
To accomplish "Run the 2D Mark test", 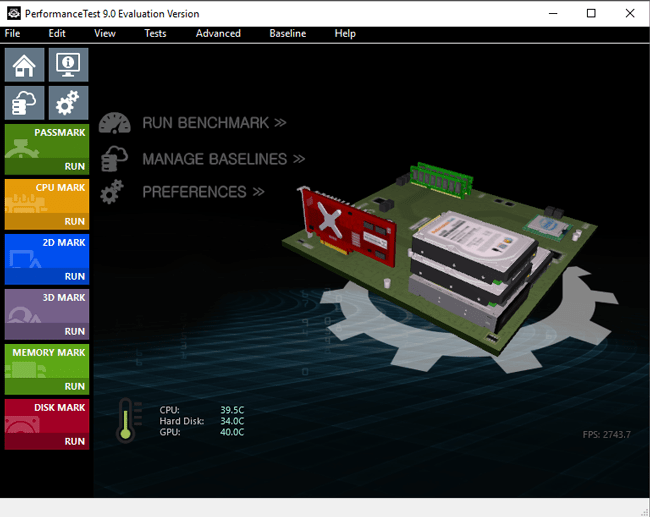I will click(x=75, y=276).
